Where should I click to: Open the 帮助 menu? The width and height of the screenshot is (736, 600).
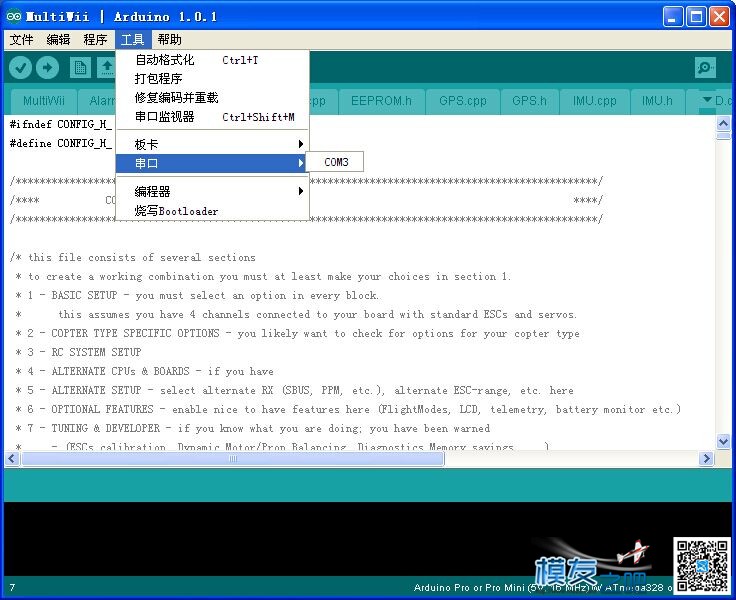point(169,39)
